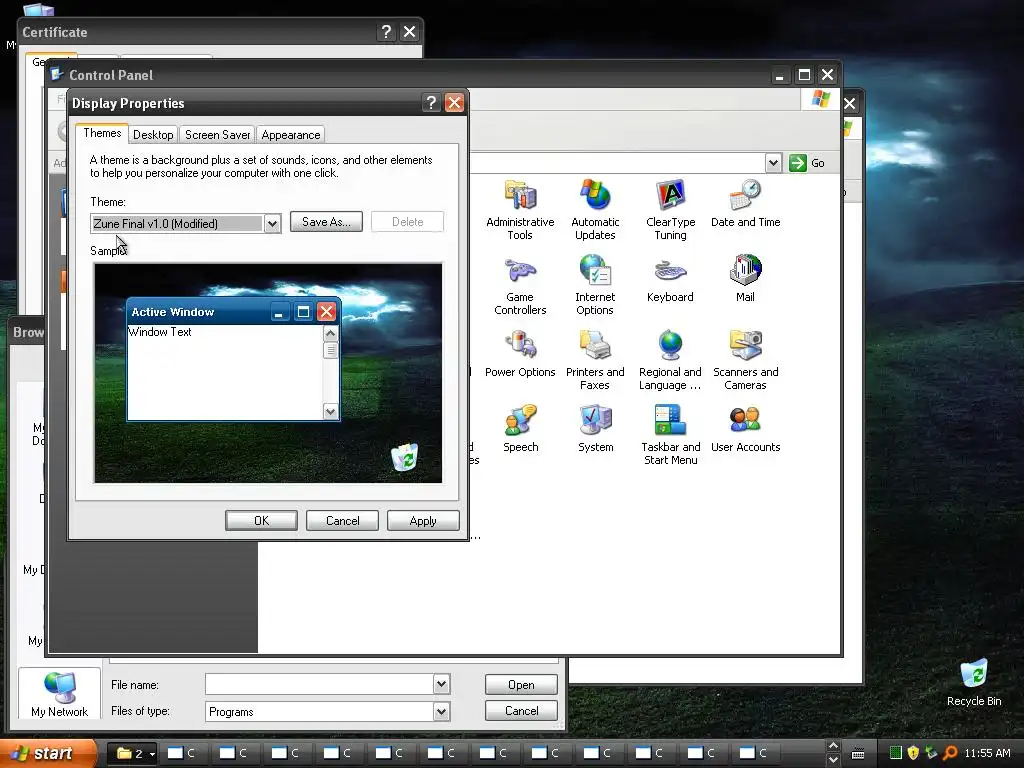Open the System applet
Viewport: 1024px width, 768px height.
pyautogui.click(x=596, y=428)
